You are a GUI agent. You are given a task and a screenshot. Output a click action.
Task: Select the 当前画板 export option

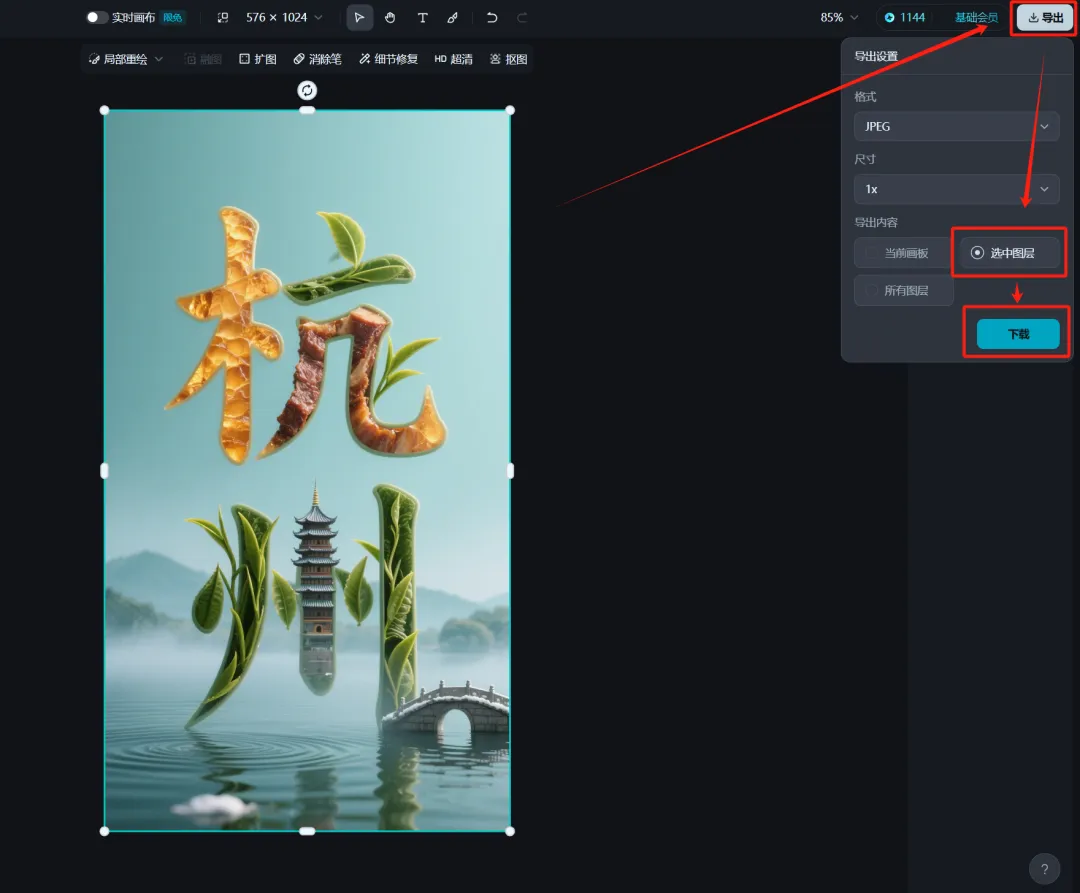[904, 253]
